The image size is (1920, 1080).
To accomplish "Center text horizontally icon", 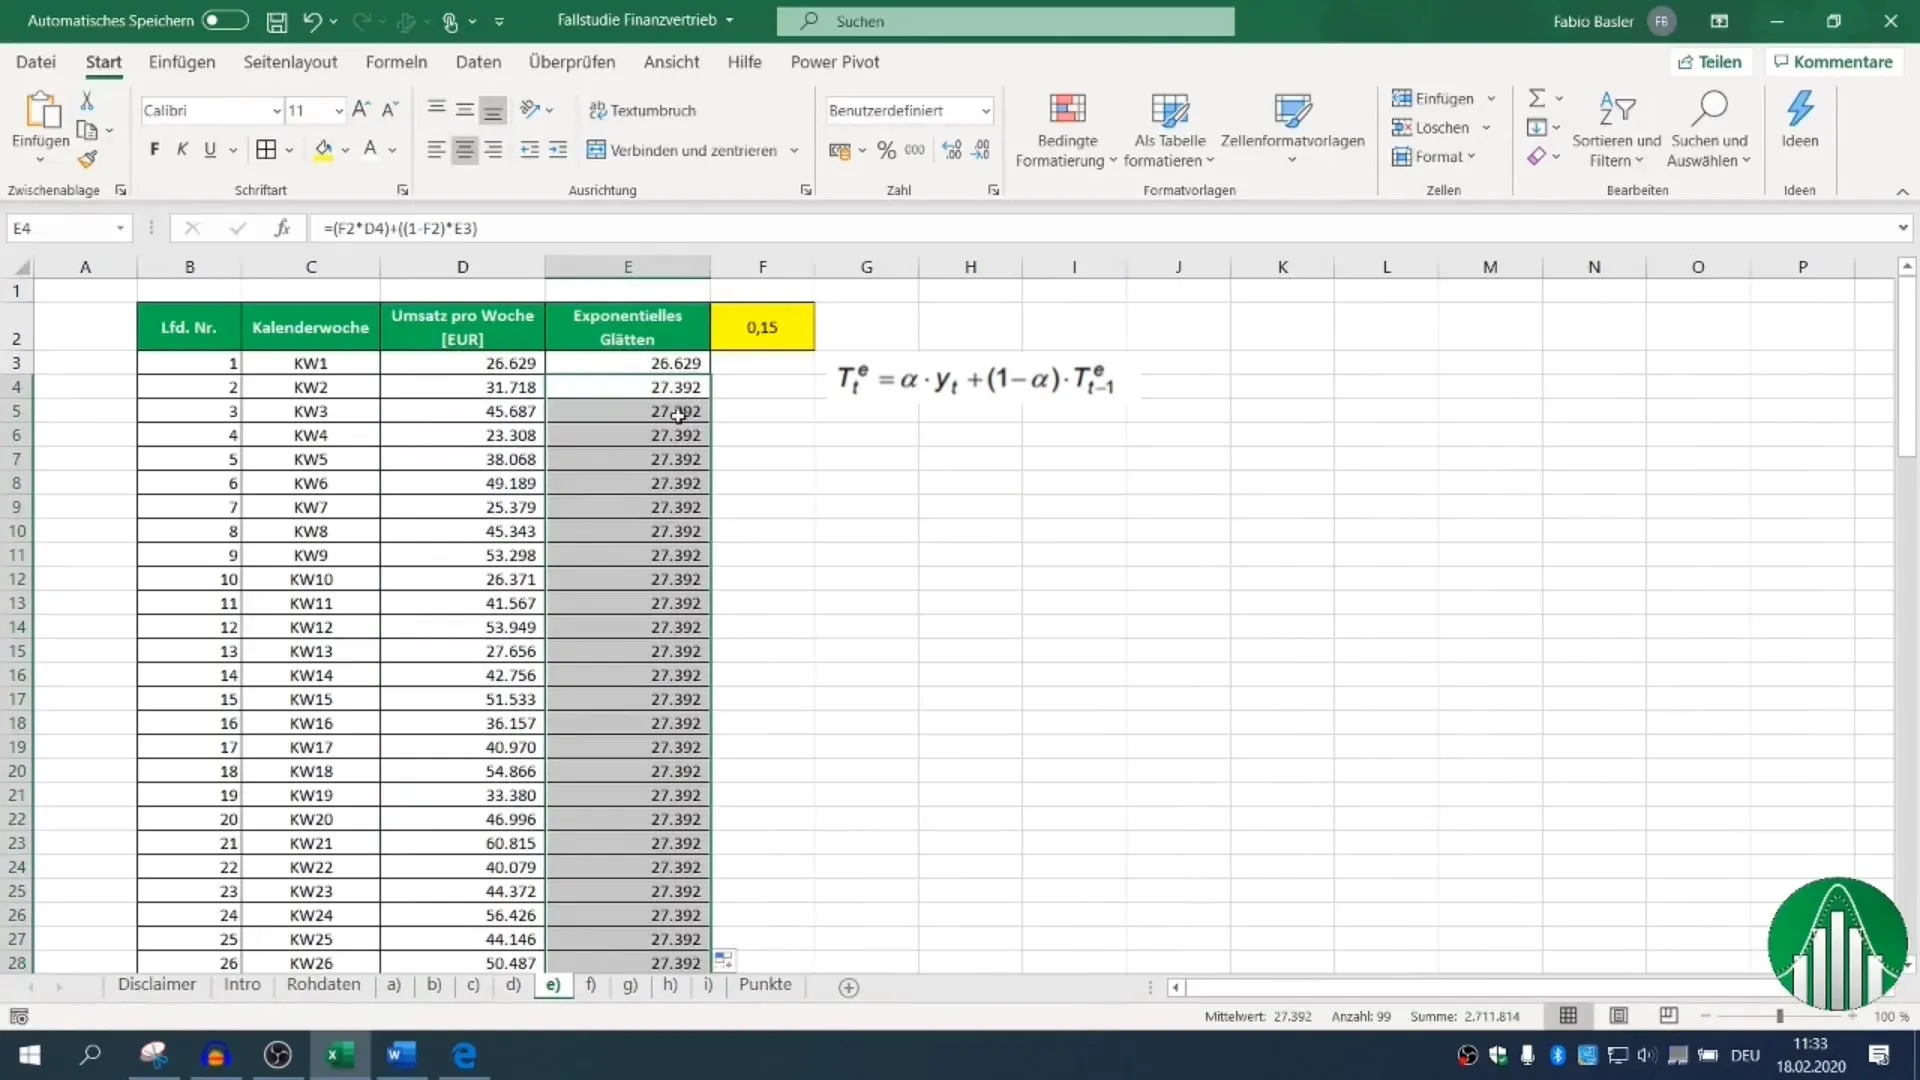I will click(x=465, y=150).
